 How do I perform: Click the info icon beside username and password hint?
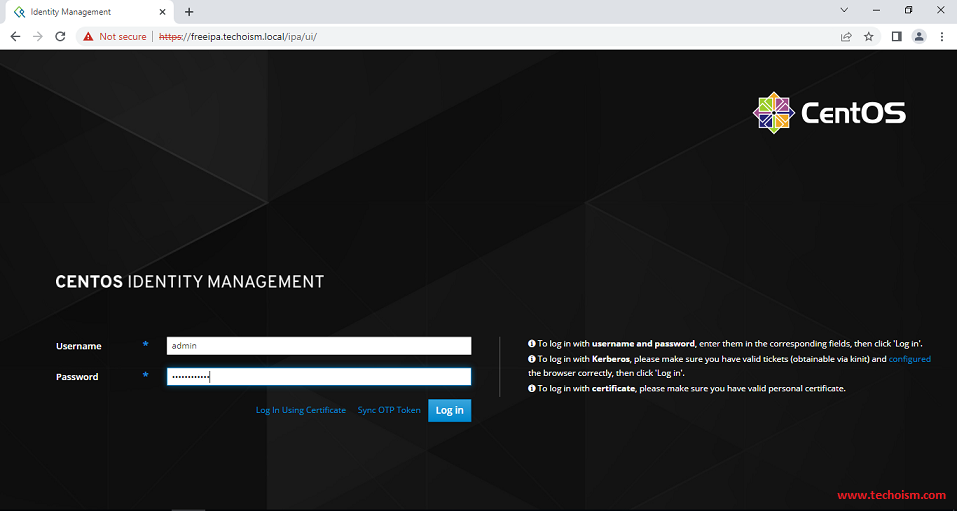pos(532,344)
